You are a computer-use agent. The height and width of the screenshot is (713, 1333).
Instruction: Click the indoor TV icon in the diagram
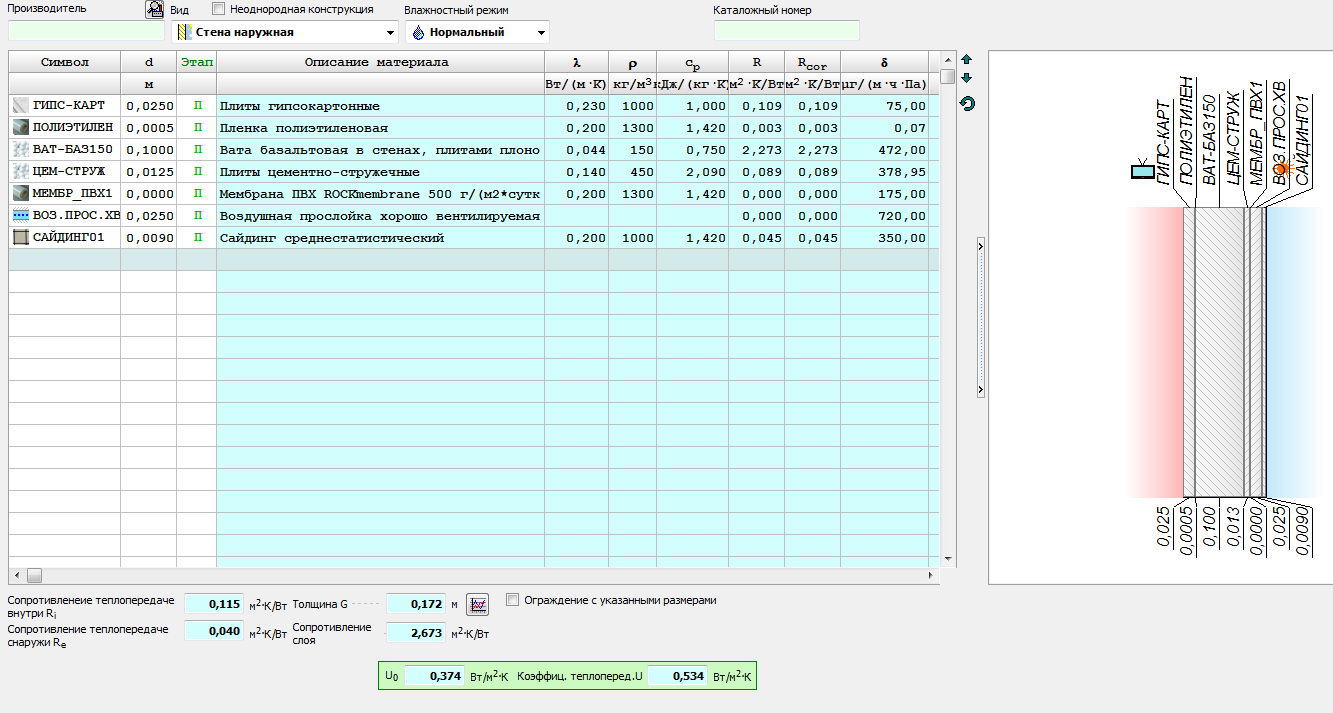1142,171
